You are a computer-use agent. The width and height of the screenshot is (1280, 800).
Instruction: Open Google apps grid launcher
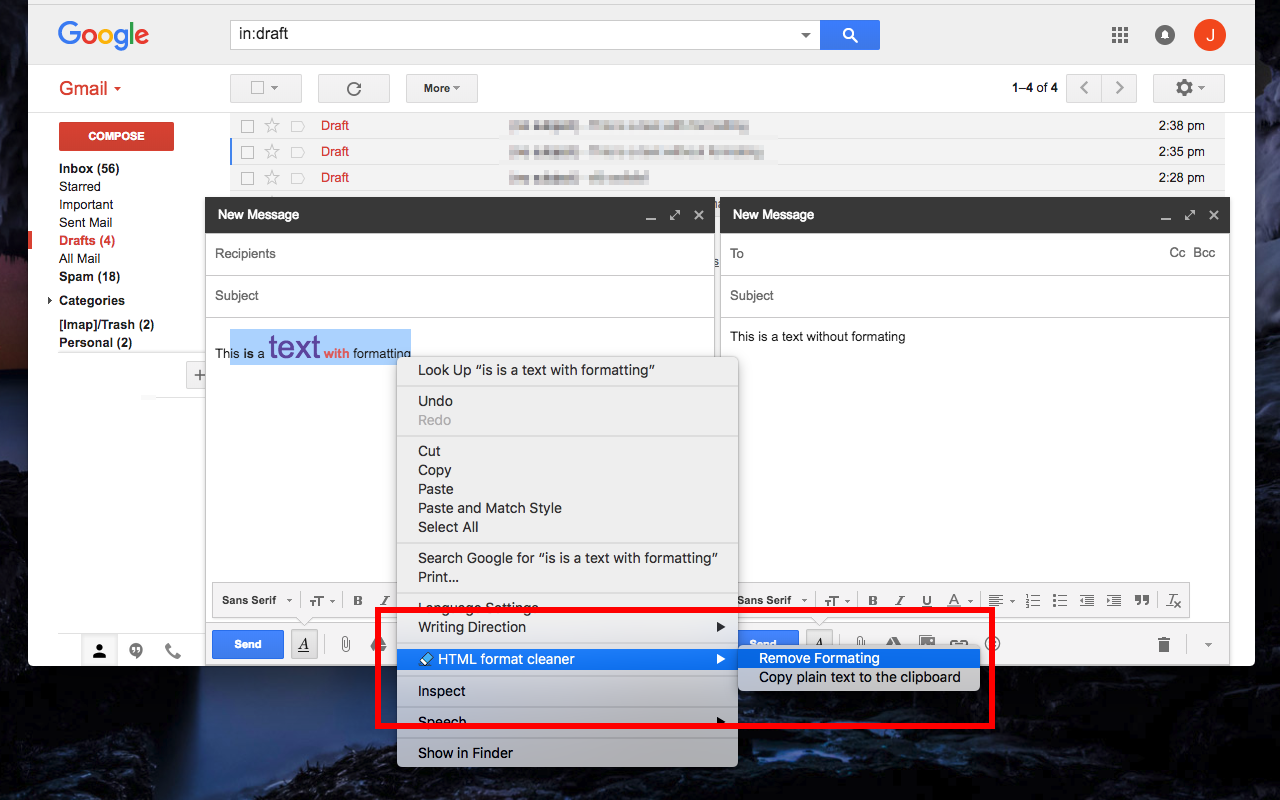1120,34
